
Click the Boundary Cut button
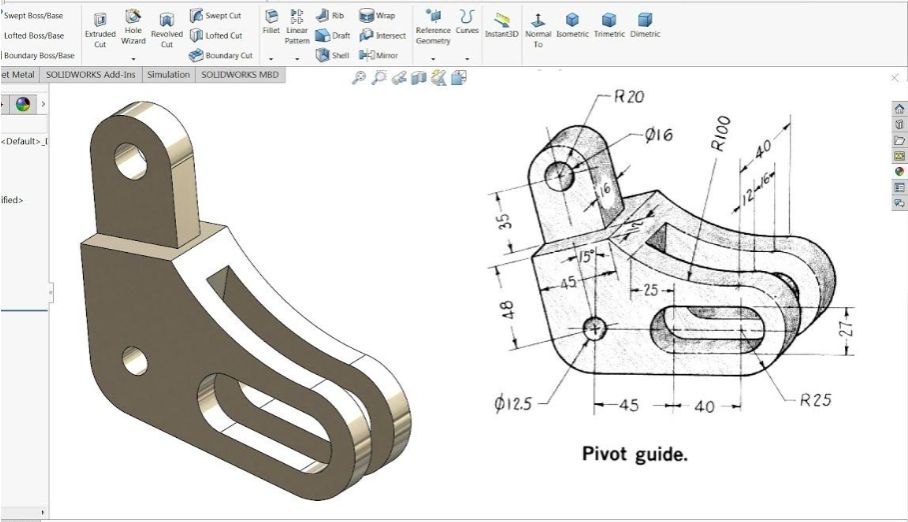pyautogui.click(x=222, y=56)
